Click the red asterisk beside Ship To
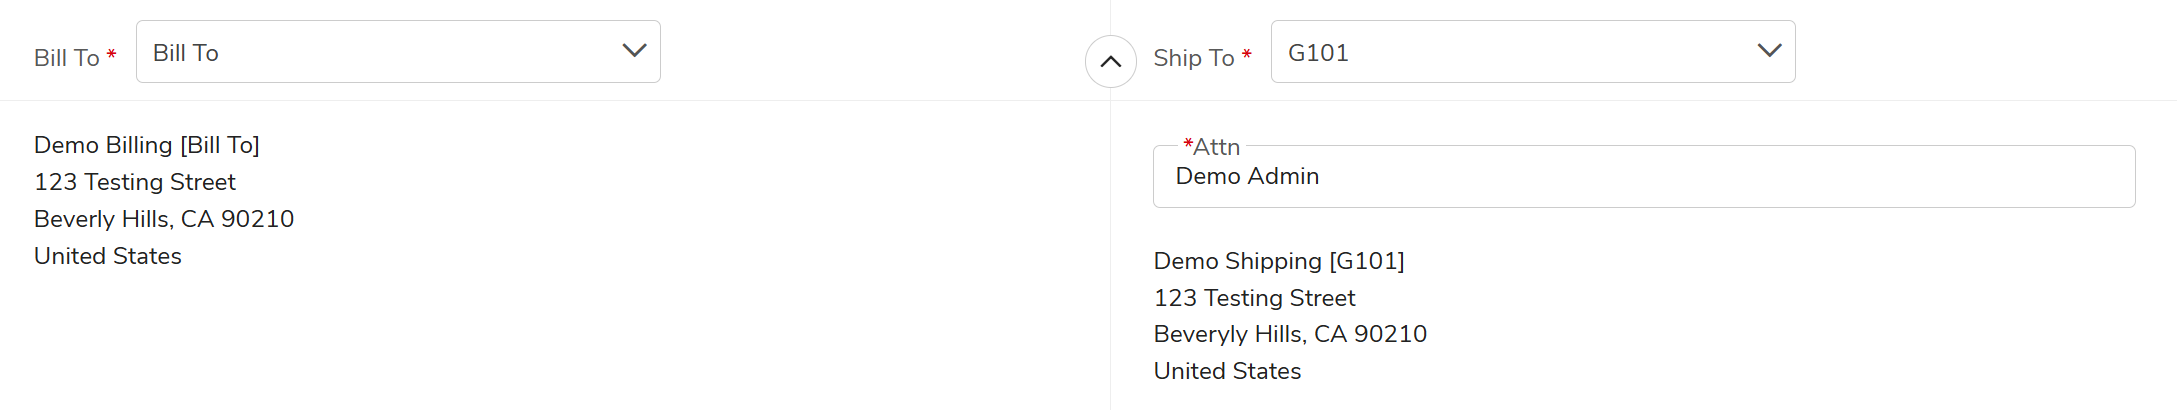Viewport: 2177px width, 410px height. [1246, 55]
